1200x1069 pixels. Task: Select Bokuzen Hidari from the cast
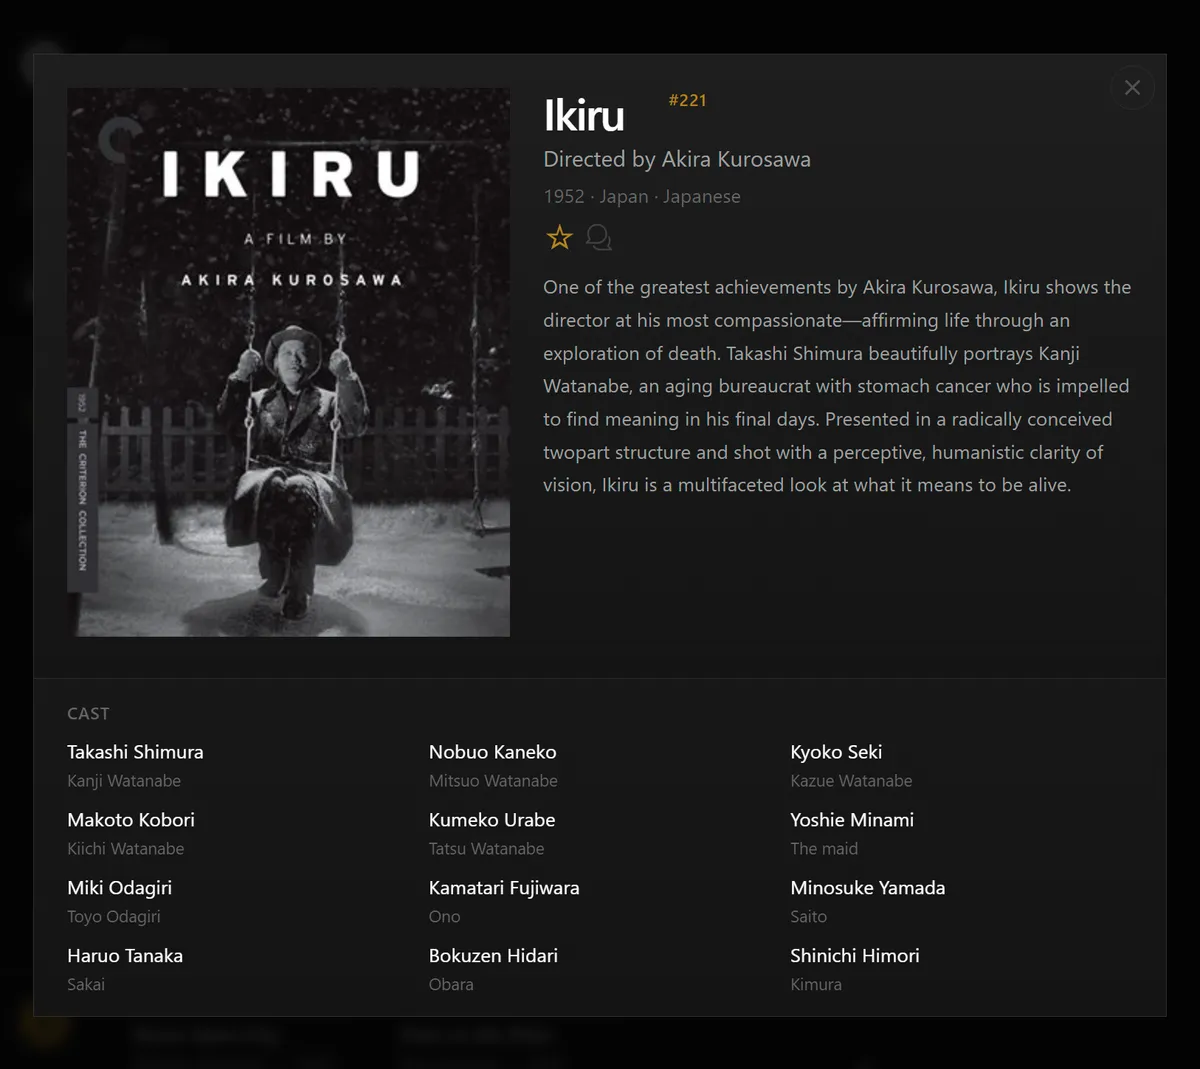(x=493, y=955)
